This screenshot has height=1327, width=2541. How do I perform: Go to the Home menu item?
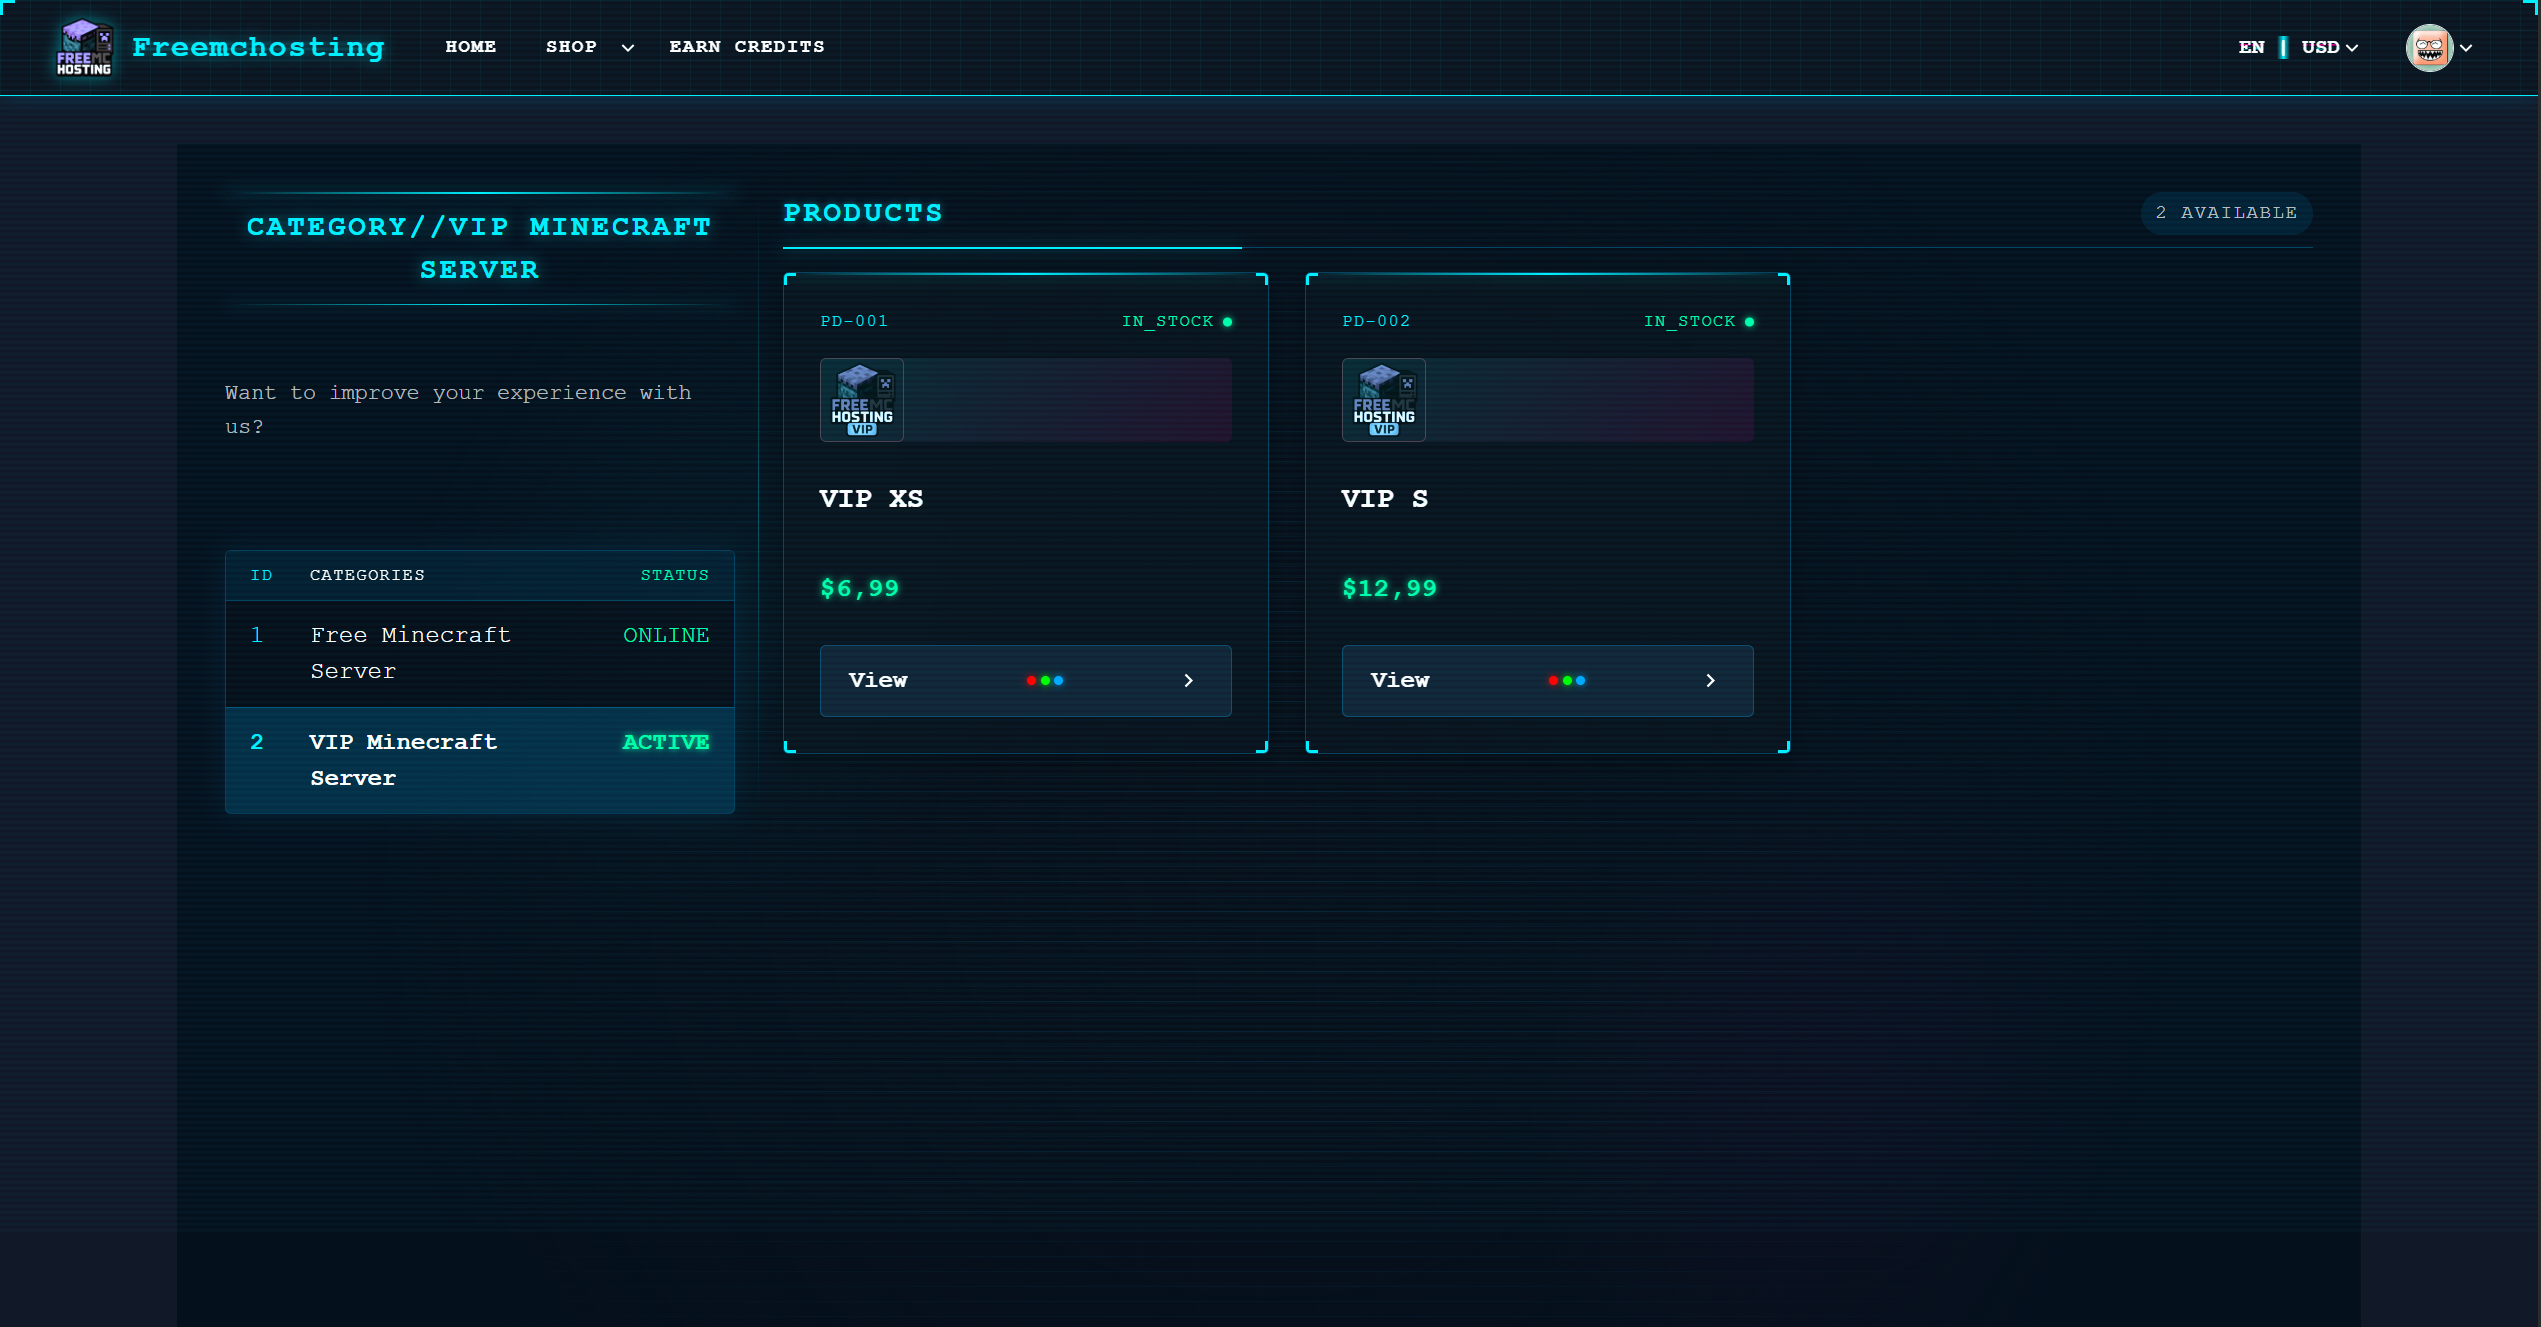click(x=470, y=47)
